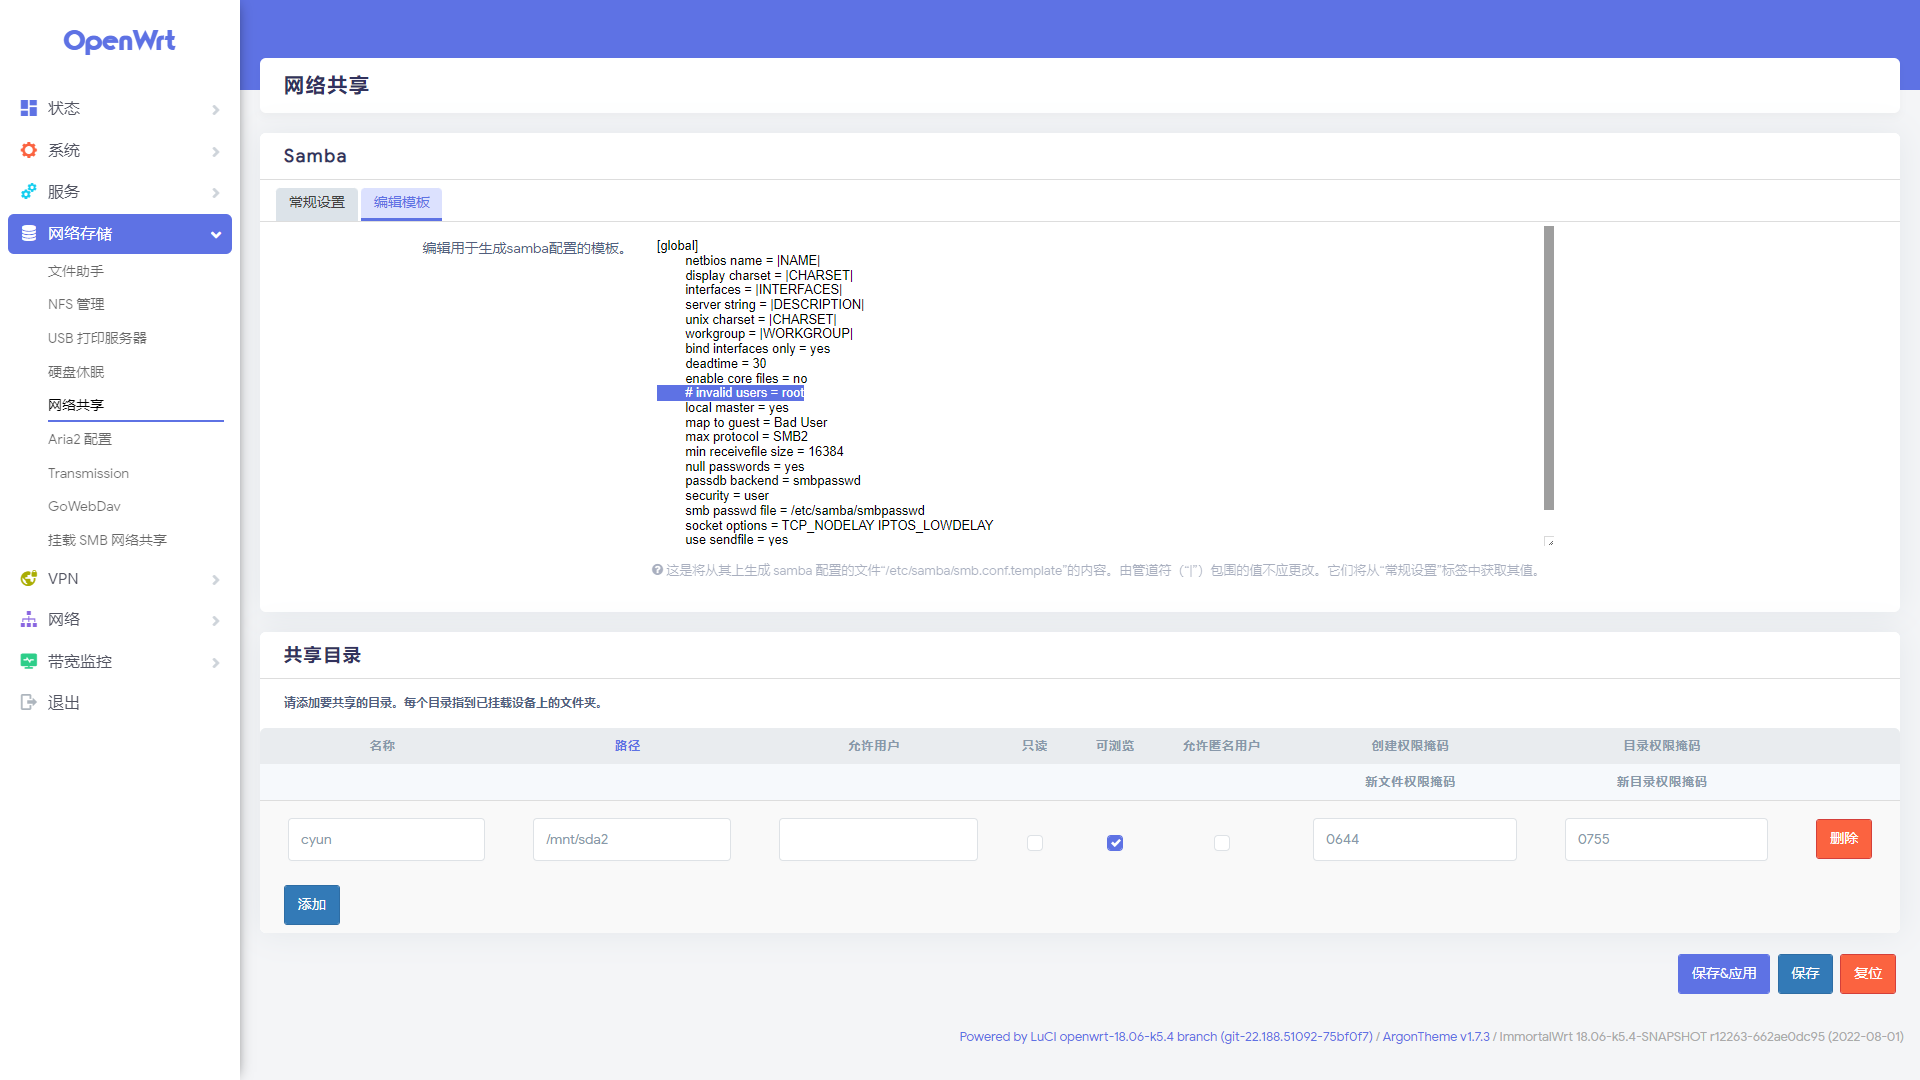Click the 保存 button

(1805, 974)
